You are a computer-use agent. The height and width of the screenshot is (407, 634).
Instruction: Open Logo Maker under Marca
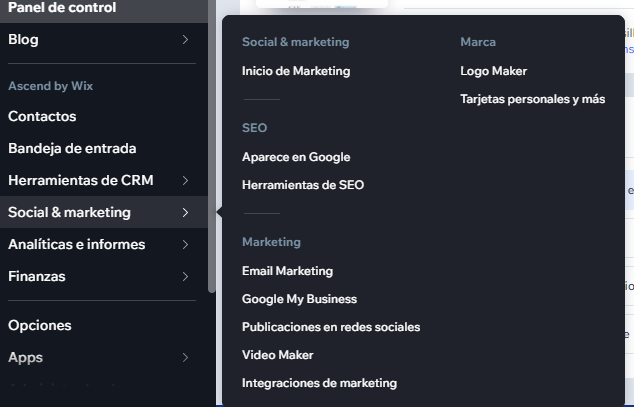coord(493,71)
